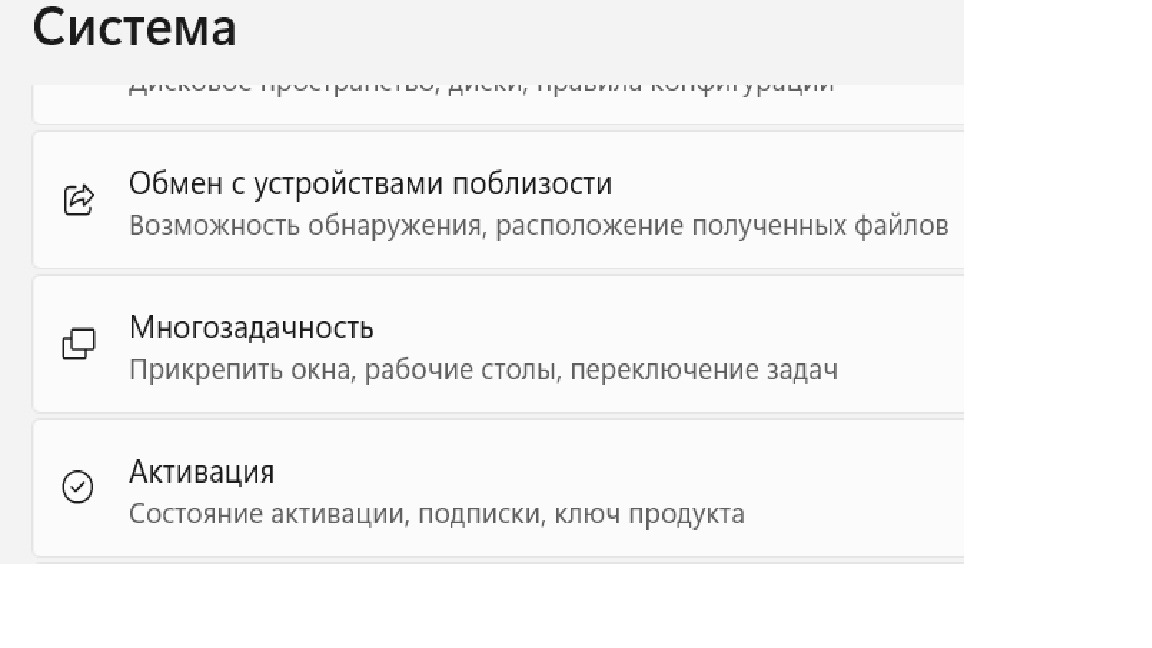This screenshot has width=1152, height=648.
Task: Open the Многозадачность settings page
Action: [498, 345]
